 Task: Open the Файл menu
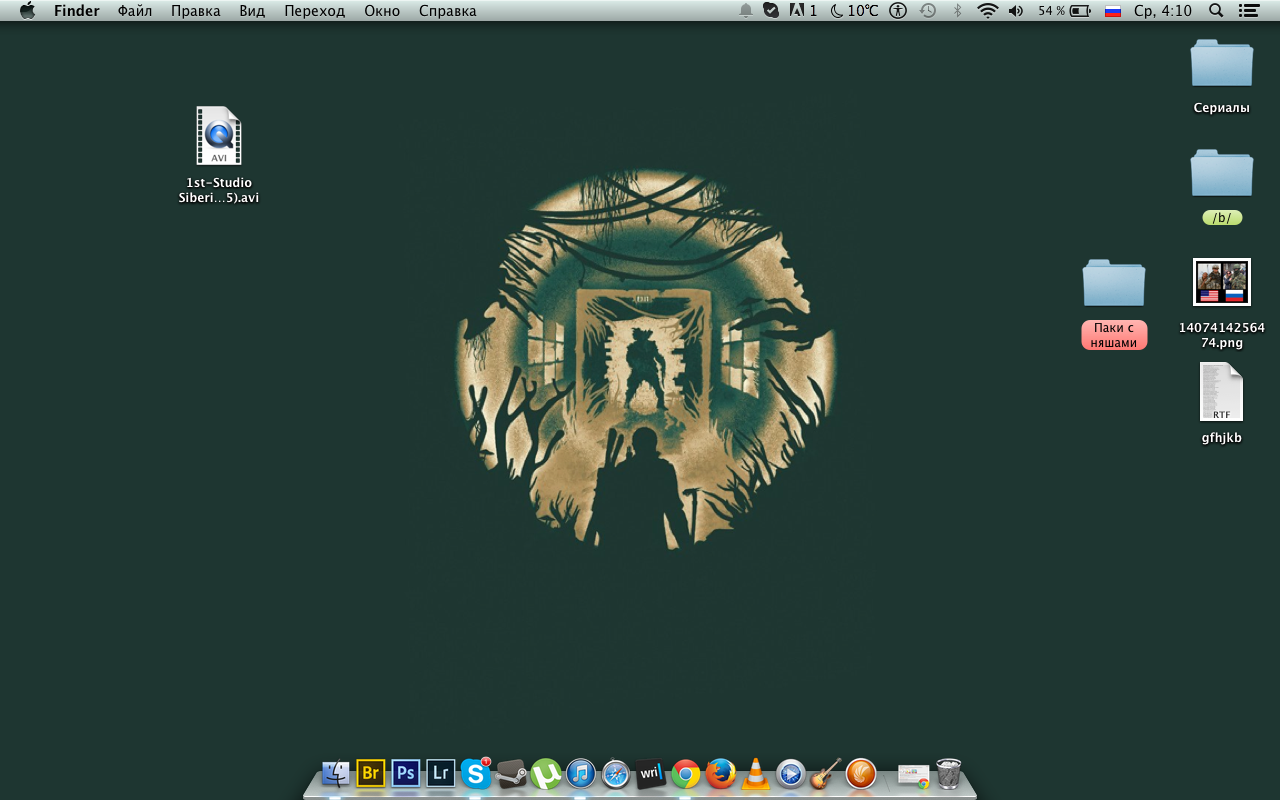click(x=135, y=11)
